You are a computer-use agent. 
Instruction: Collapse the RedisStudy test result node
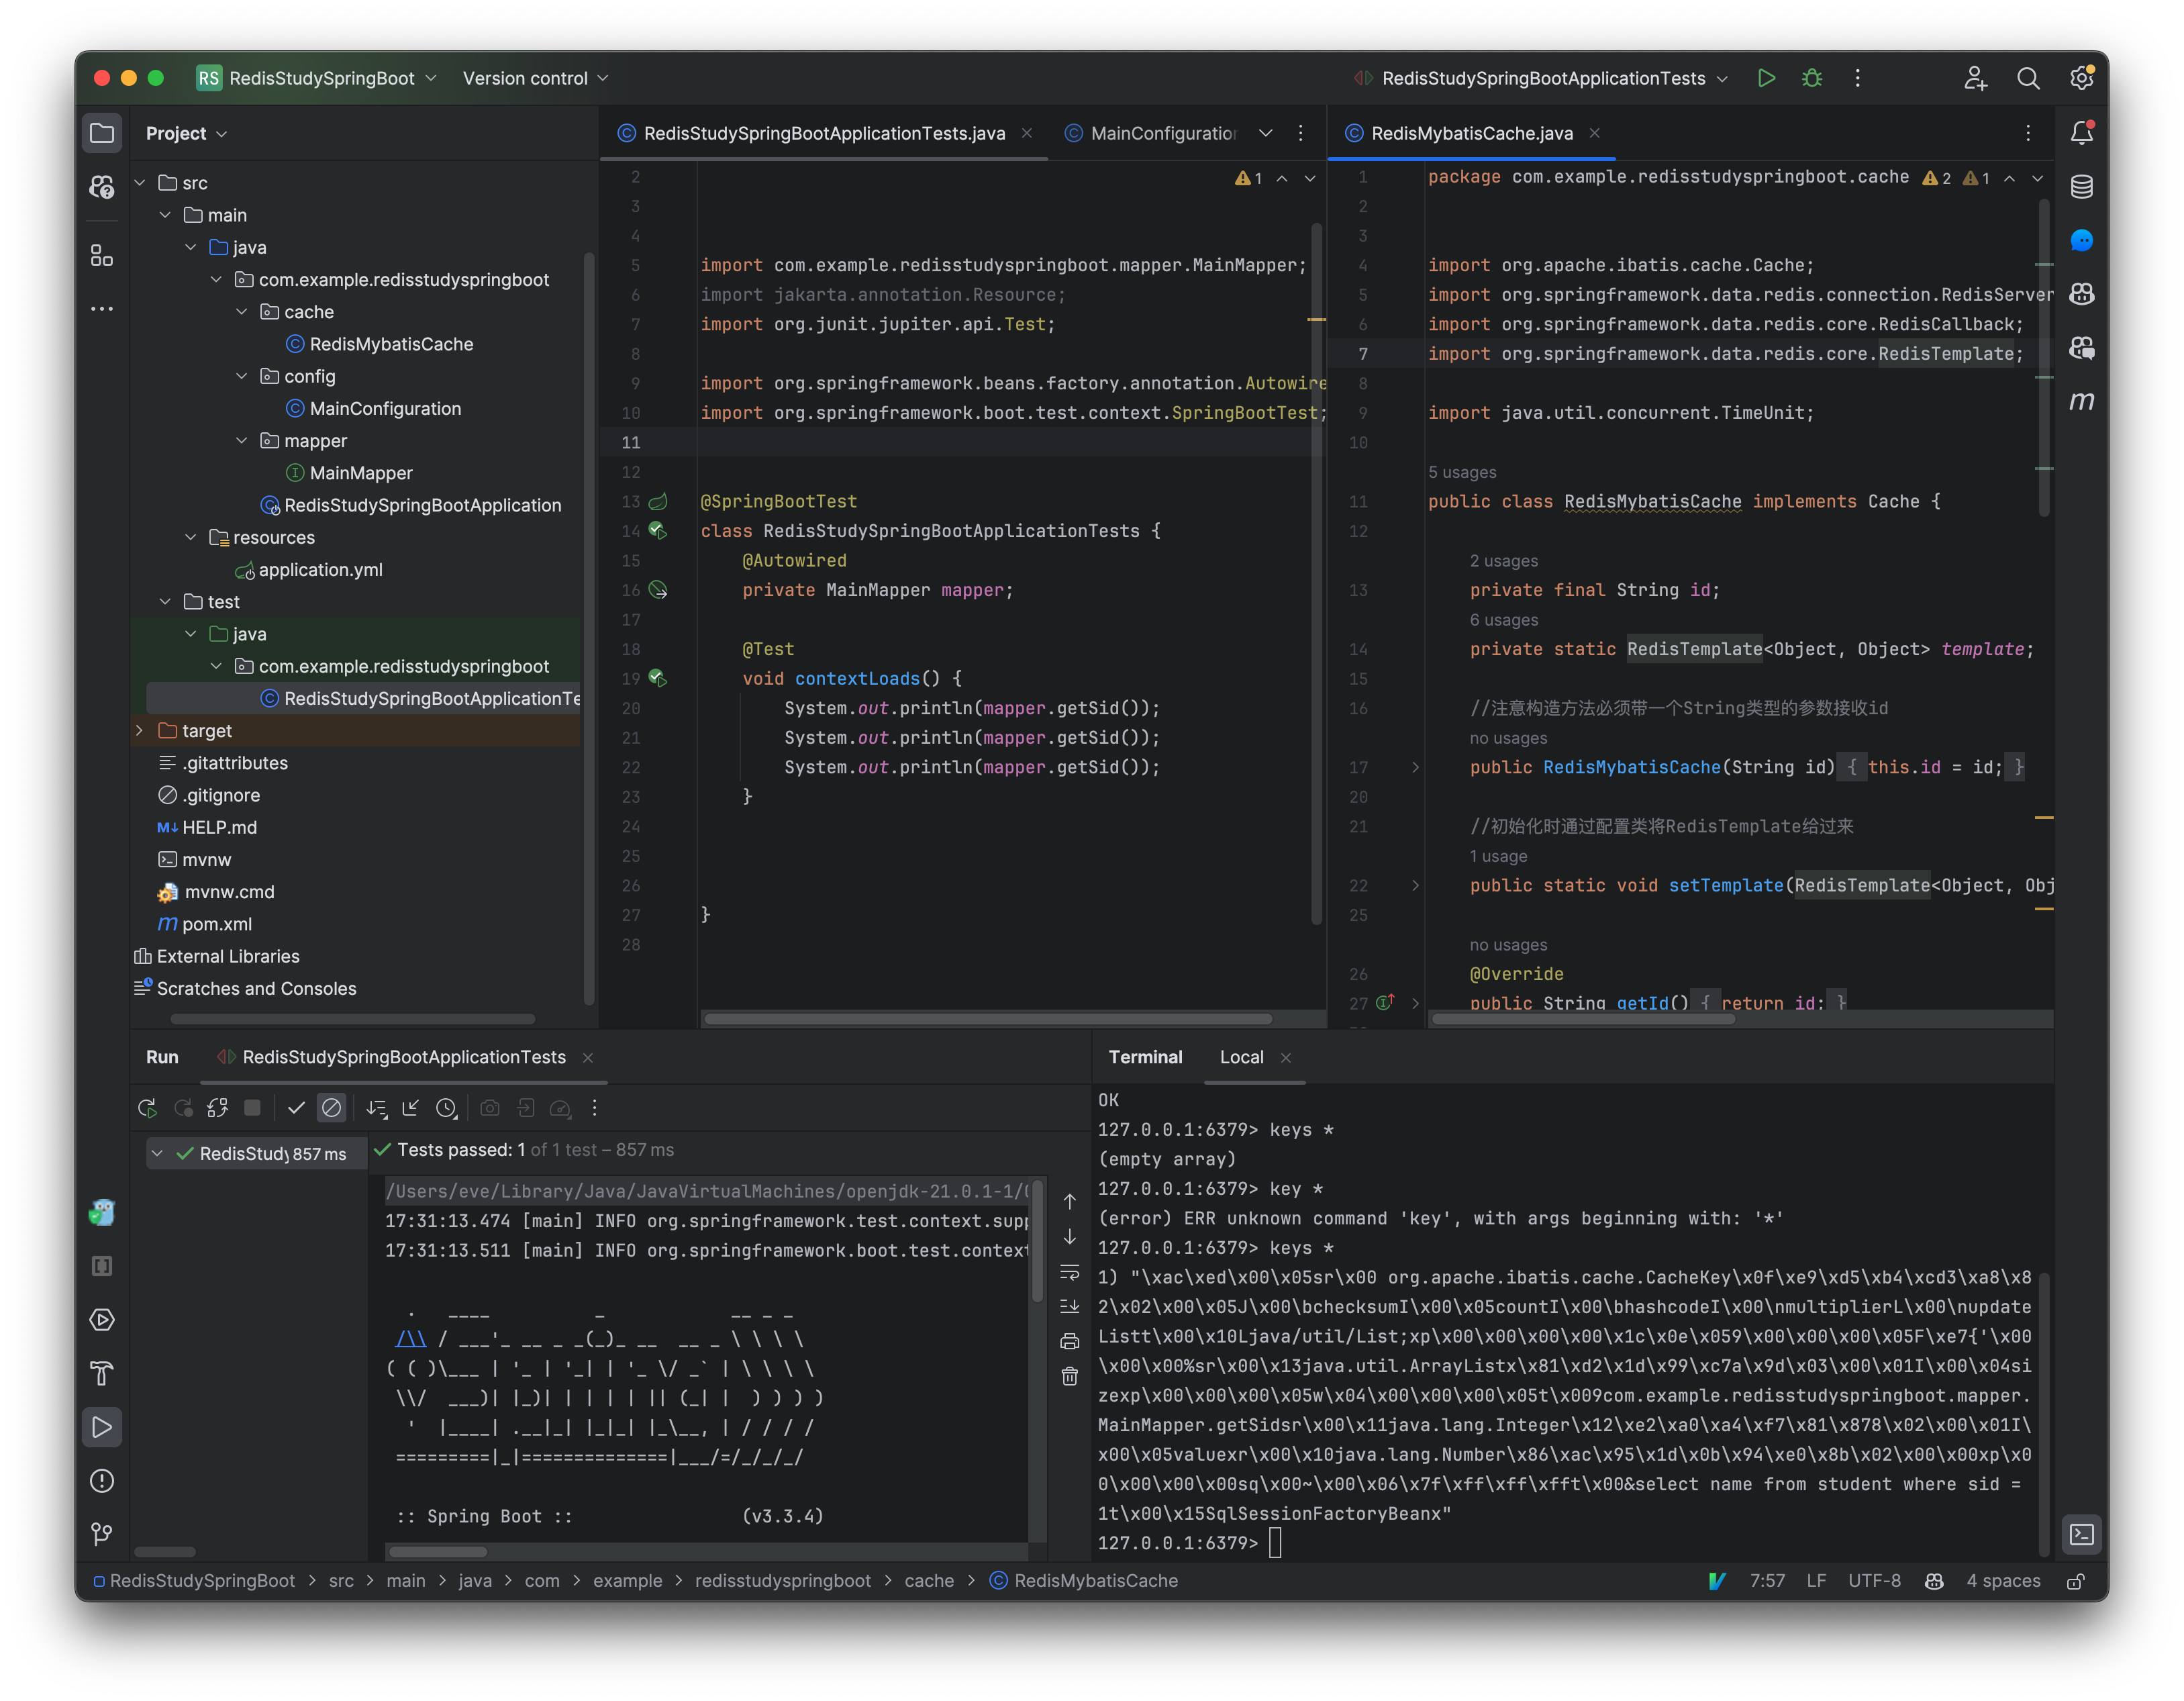pos(157,1153)
